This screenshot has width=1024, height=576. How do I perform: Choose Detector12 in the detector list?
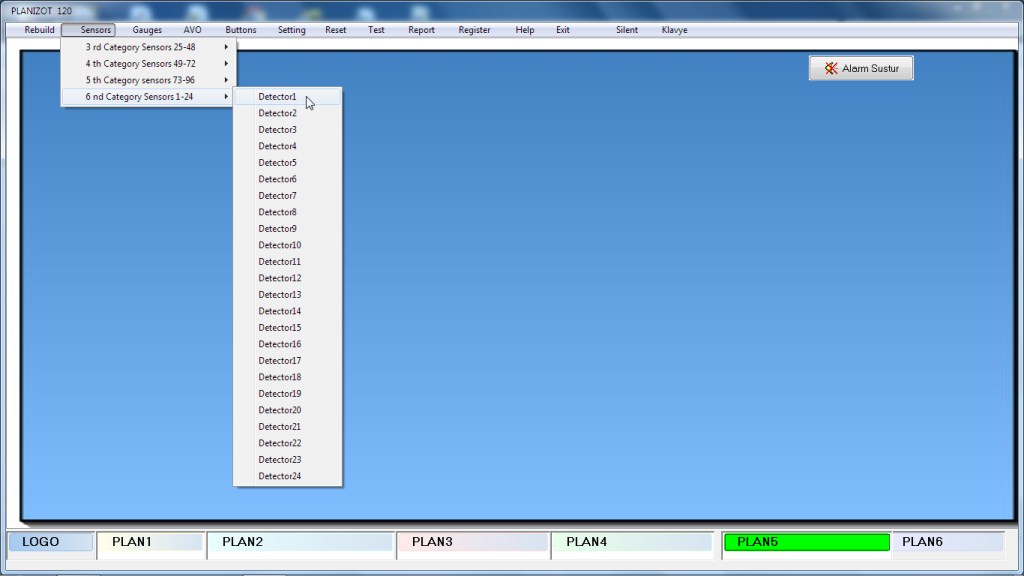[279, 278]
